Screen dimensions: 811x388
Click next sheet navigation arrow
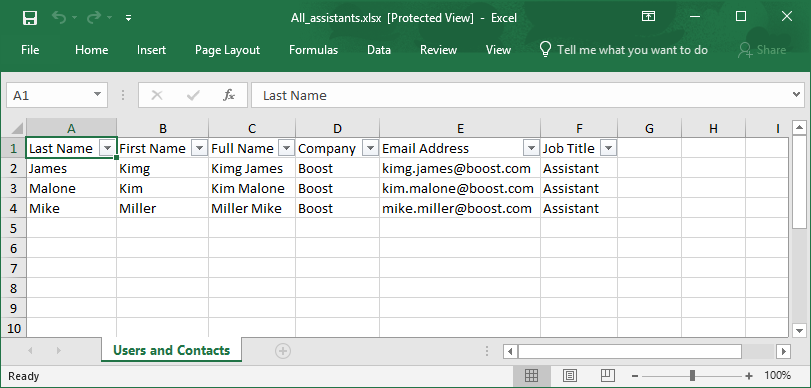coord(58,351)
